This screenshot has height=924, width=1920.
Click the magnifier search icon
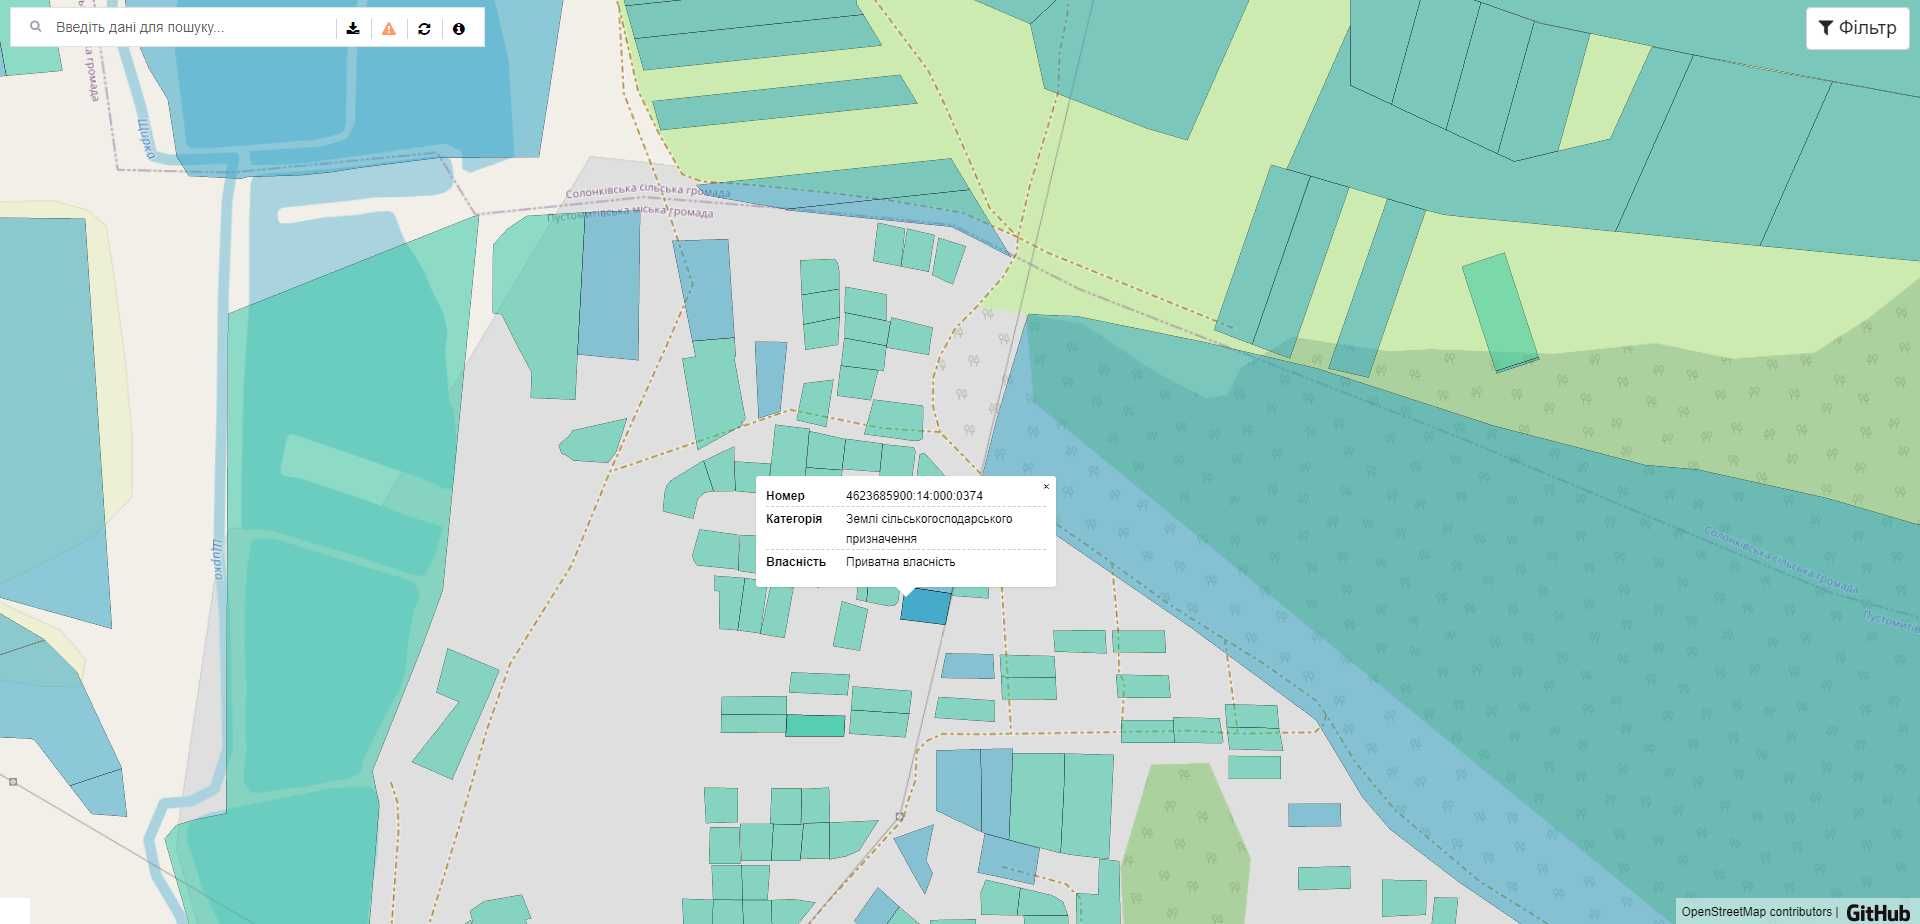[x=36, y=27]
